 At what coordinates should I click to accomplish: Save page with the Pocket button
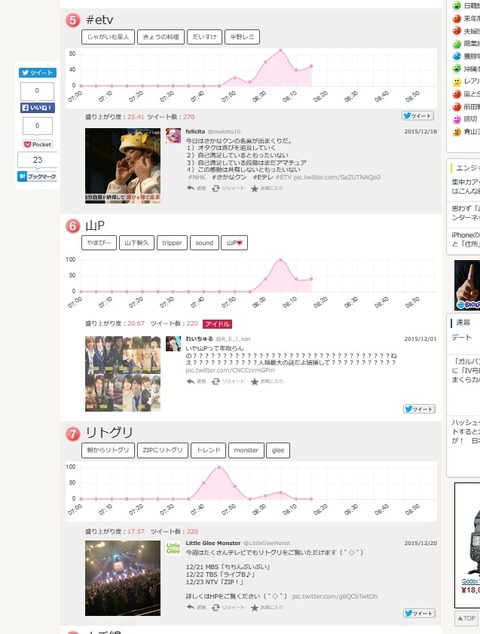pyautogui.click(x=38, y=144)
